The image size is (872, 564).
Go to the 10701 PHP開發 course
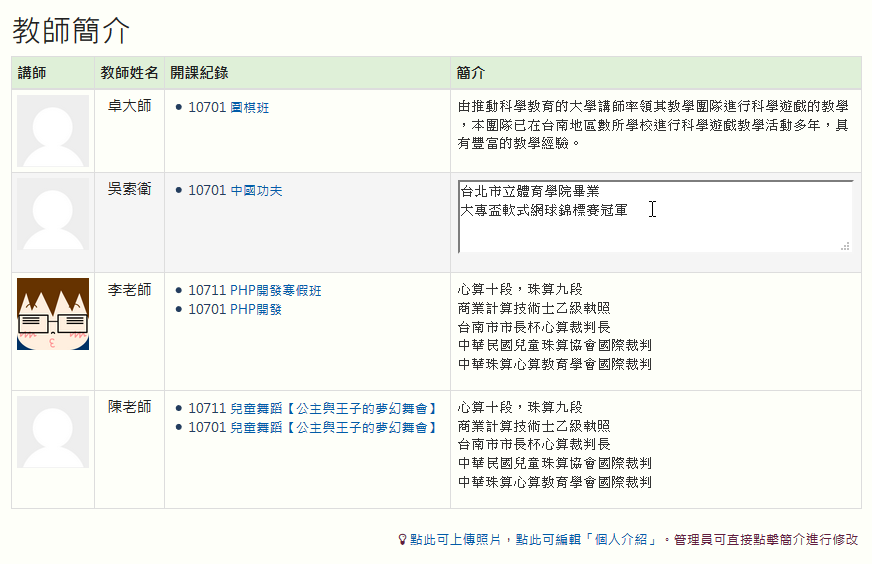[235, 310]
